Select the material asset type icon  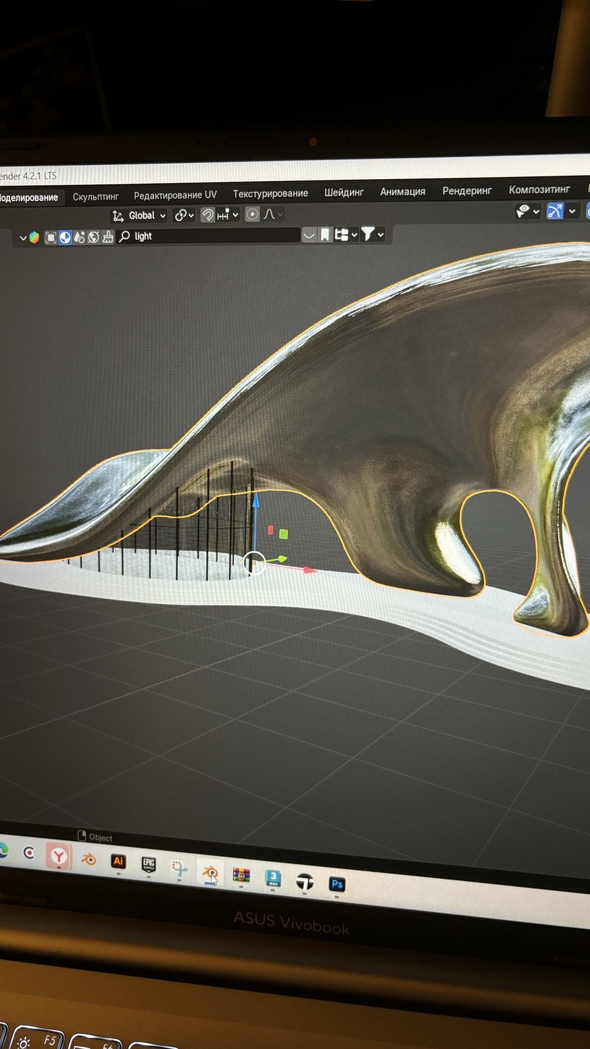tap(65, 237)
